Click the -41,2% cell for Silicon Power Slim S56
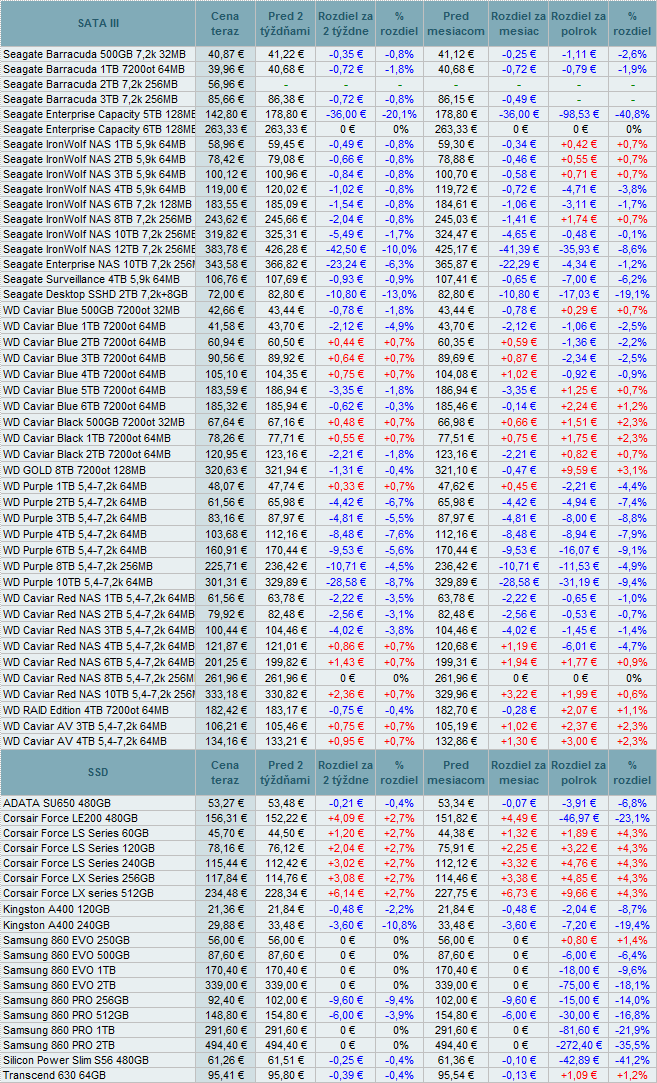 632,1060
